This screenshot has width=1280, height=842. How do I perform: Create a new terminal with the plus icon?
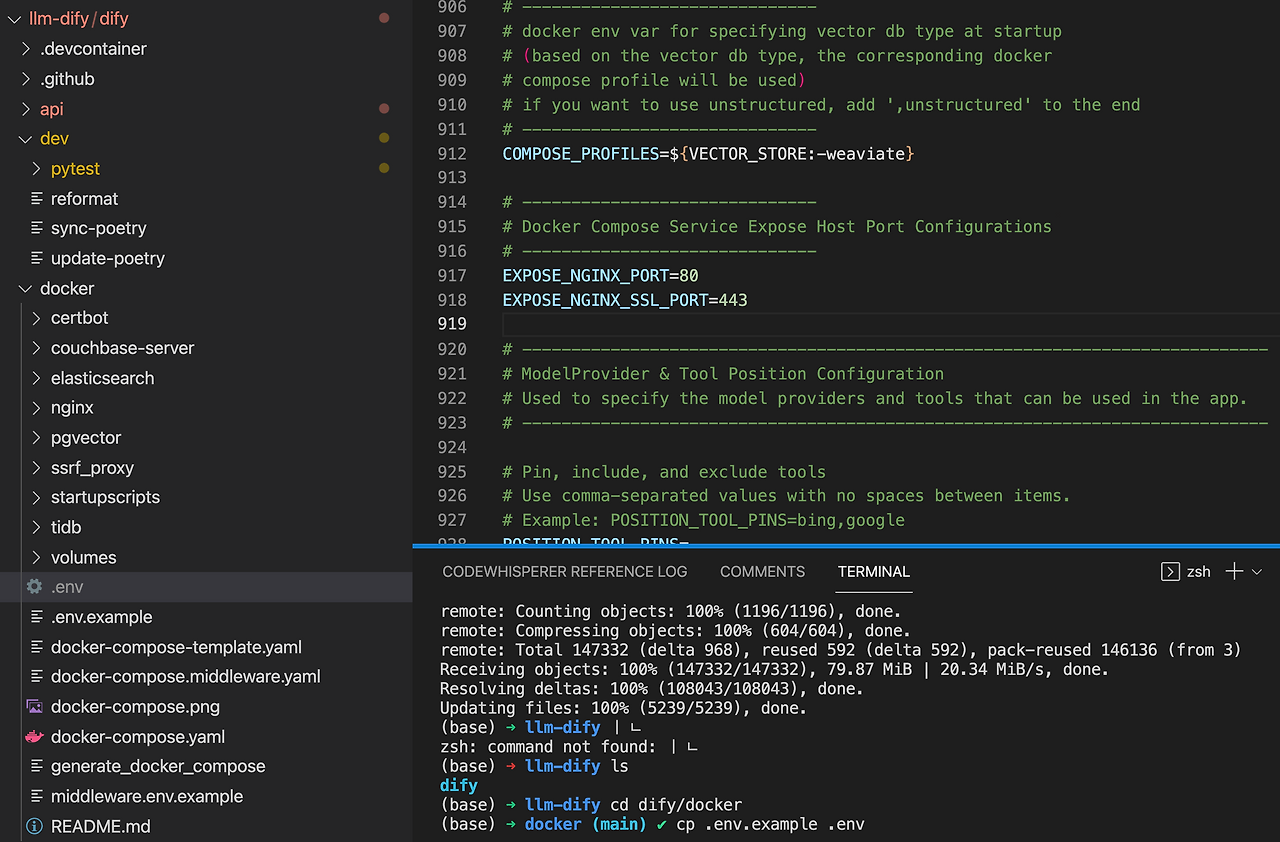(1234, 571)
